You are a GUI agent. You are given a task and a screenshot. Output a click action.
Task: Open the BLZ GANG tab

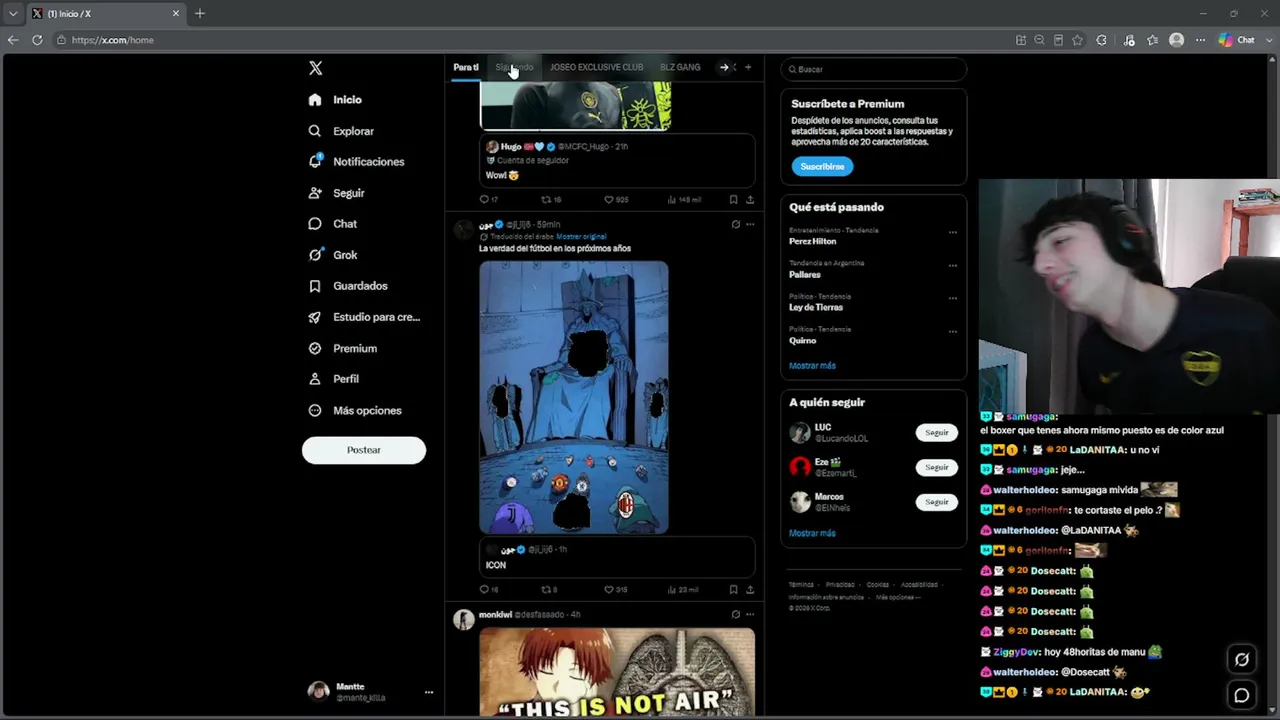click(x=680, y=67)
